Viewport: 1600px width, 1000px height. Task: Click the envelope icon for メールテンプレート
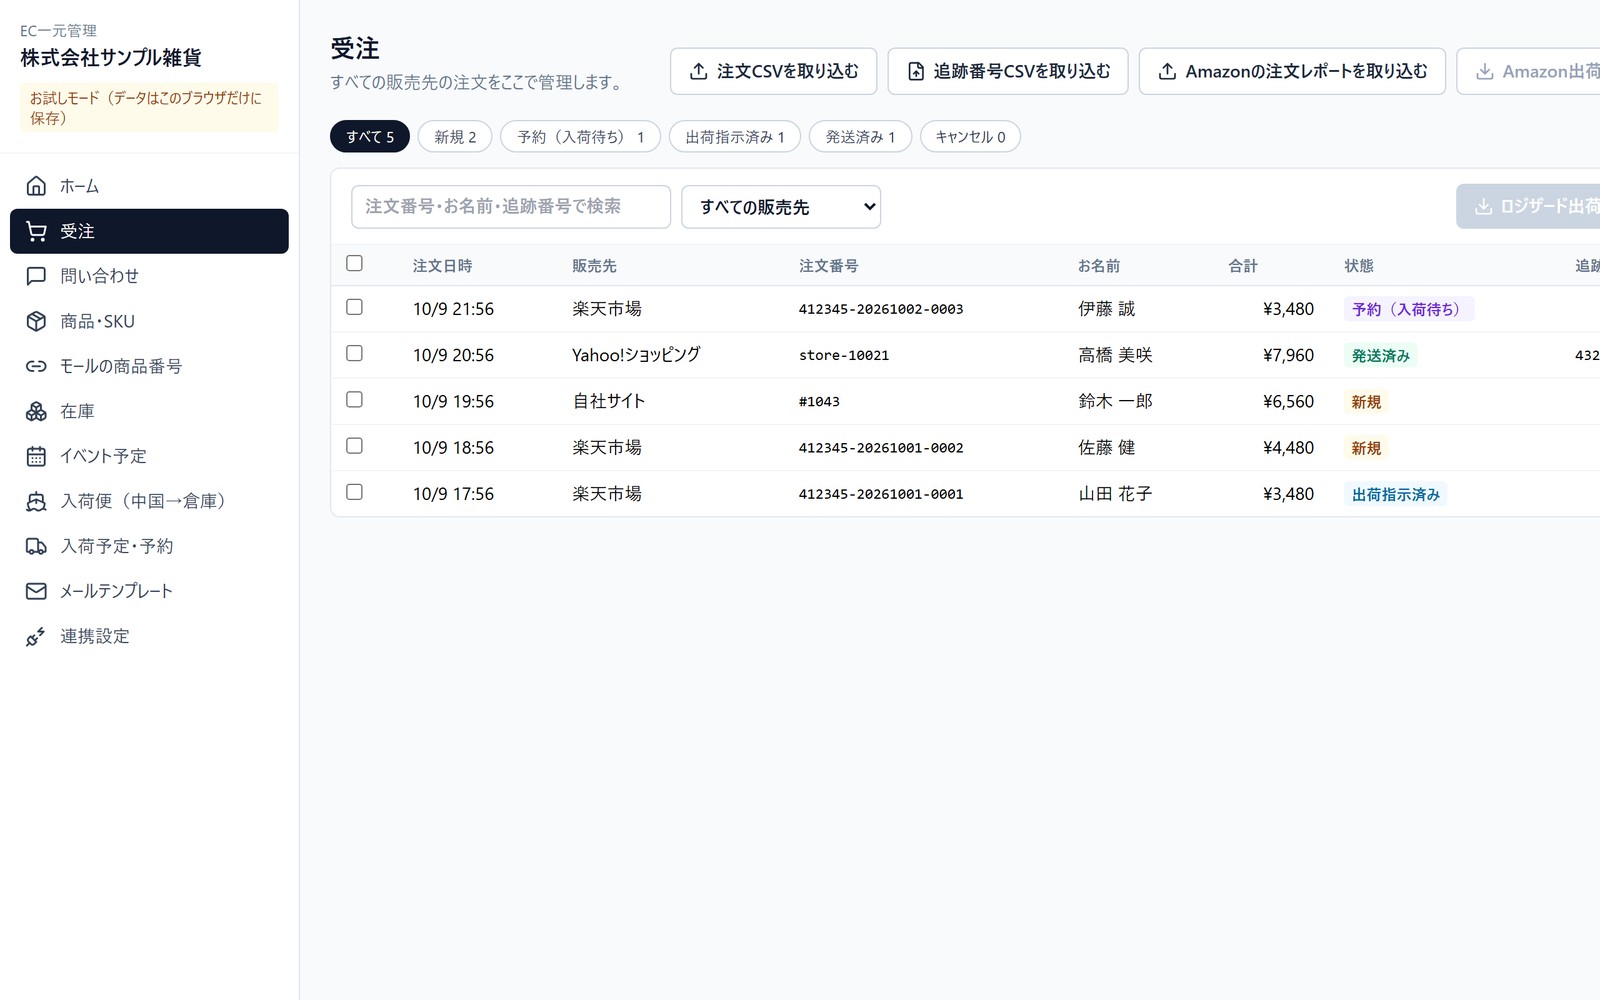(x=36, y=591)
